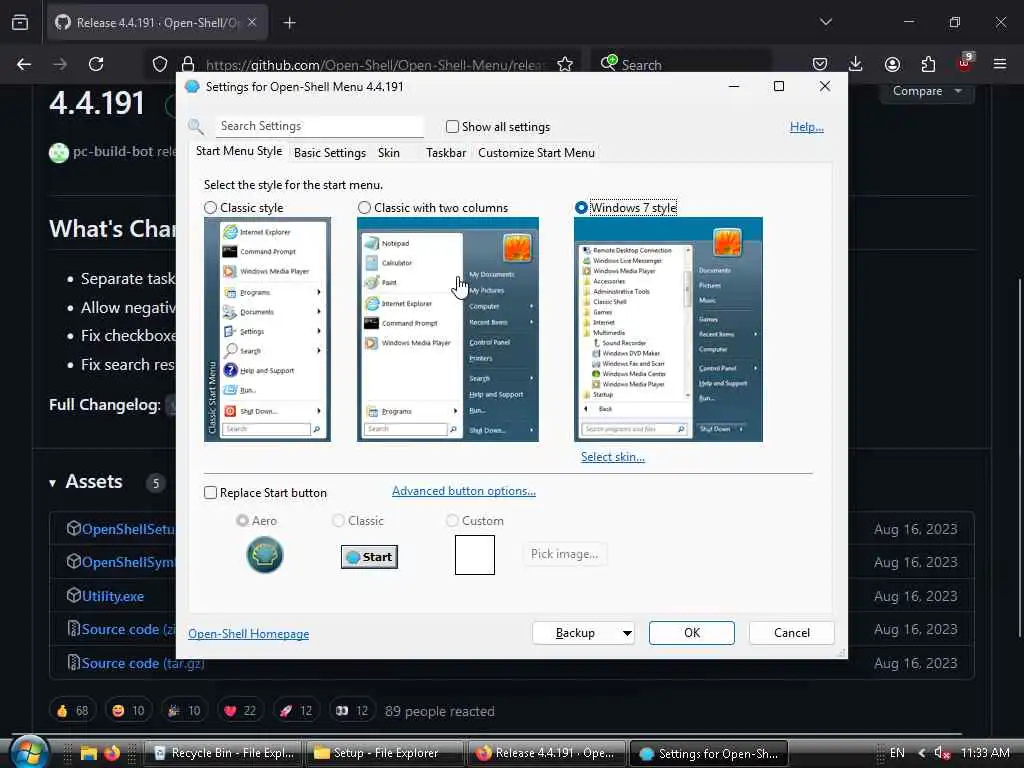Choose the Aero button radio option
This screenshot has width=1024, height=768.
[x=242, y=520]
